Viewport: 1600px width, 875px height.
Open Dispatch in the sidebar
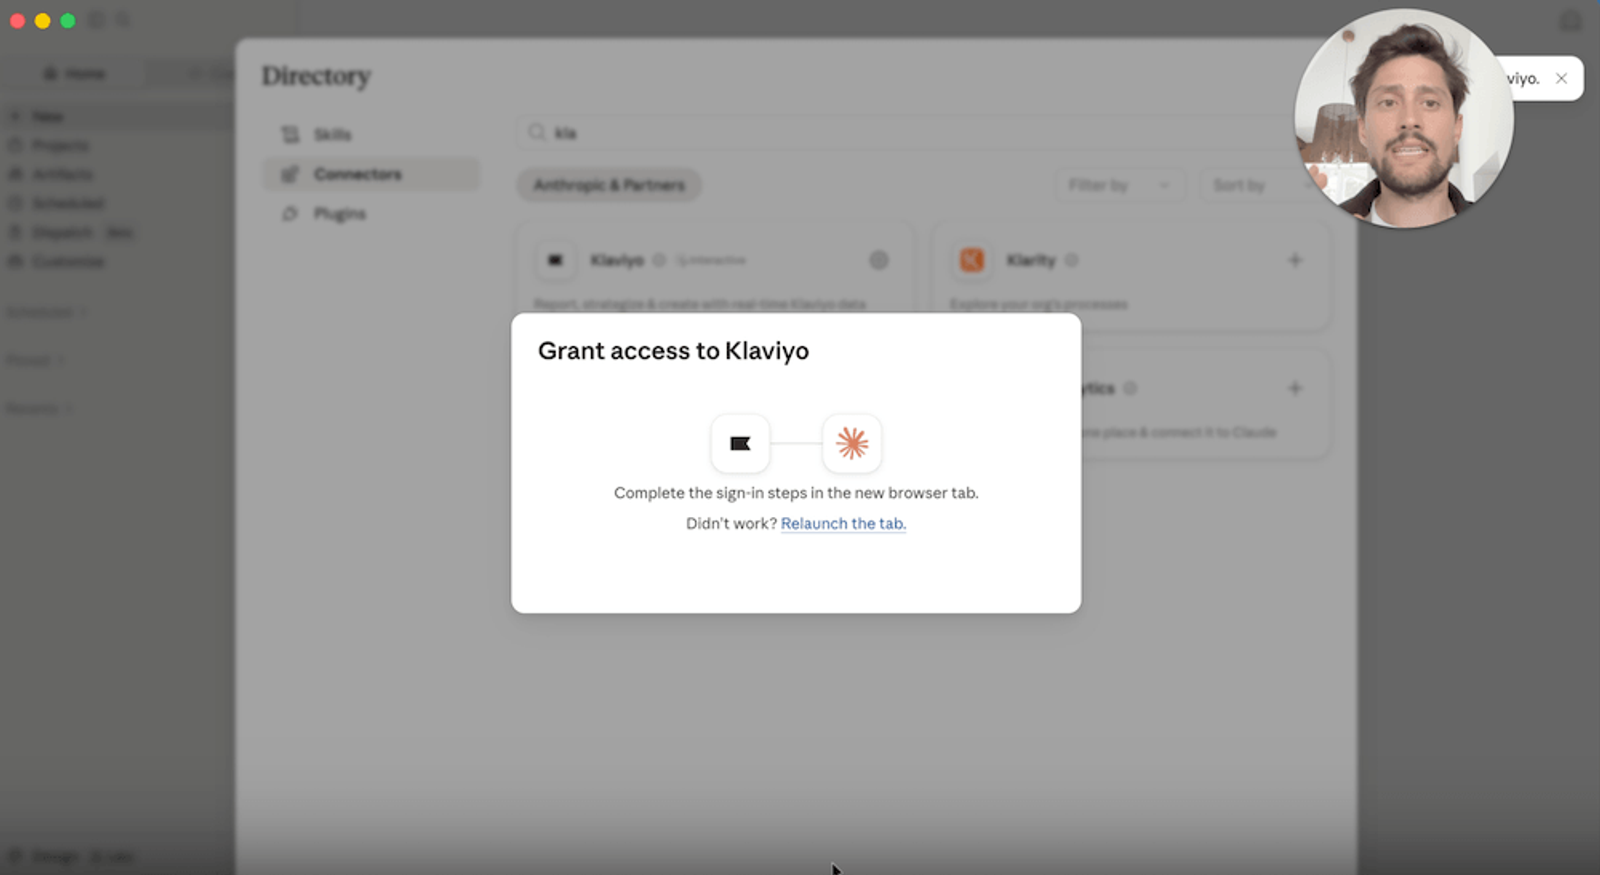pos(71,232)
